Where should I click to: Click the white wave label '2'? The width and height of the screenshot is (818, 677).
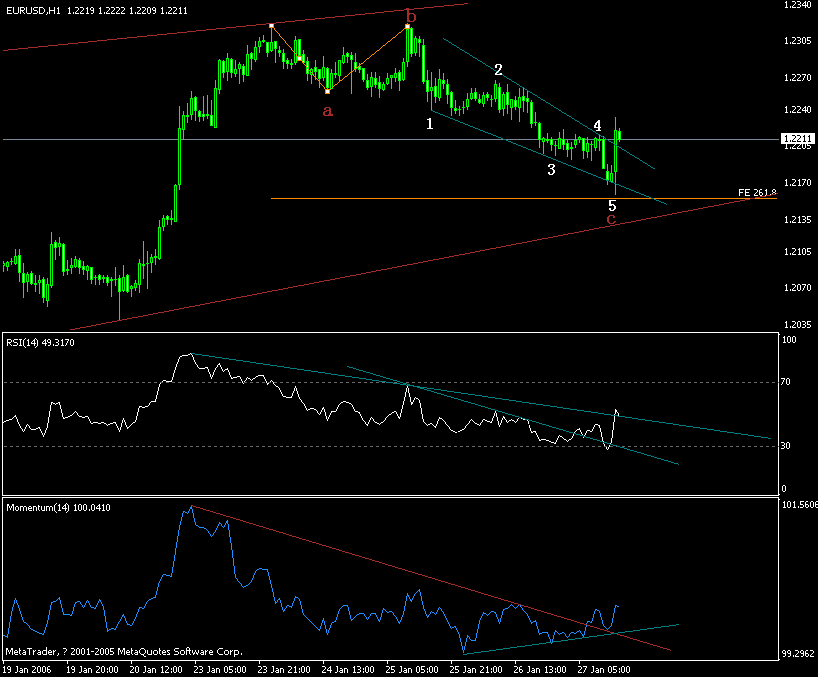(x=498, y=69)
